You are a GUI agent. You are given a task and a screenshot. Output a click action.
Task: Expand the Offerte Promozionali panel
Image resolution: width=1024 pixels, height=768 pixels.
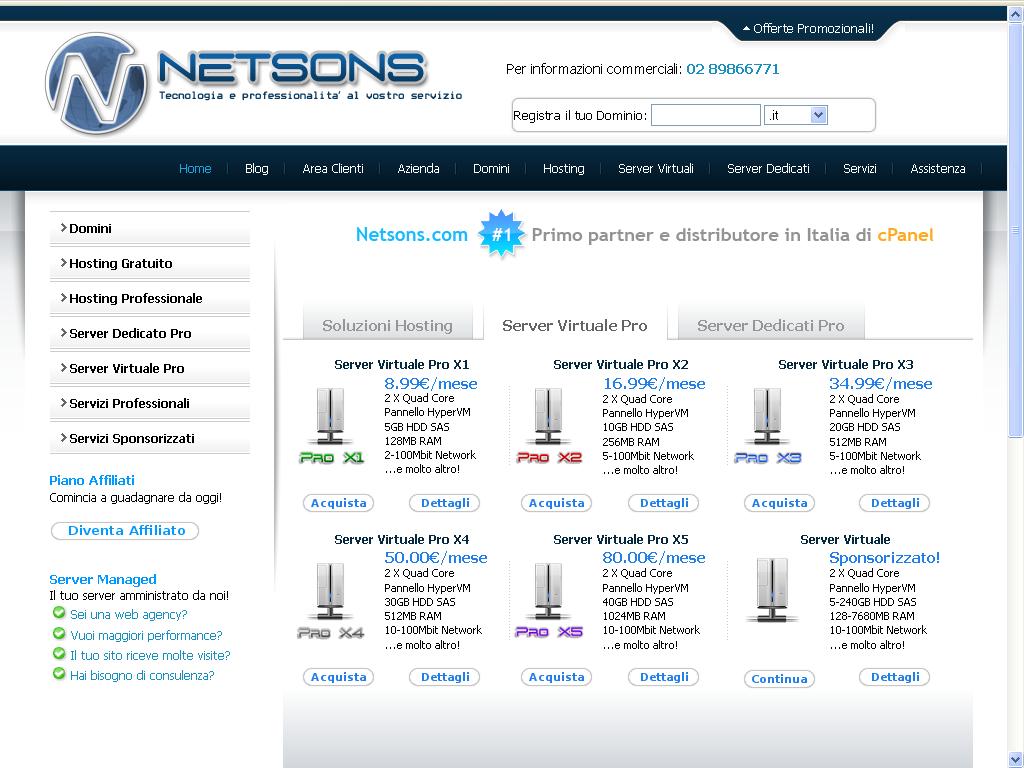pyautogui.click(x=808, y=29)
